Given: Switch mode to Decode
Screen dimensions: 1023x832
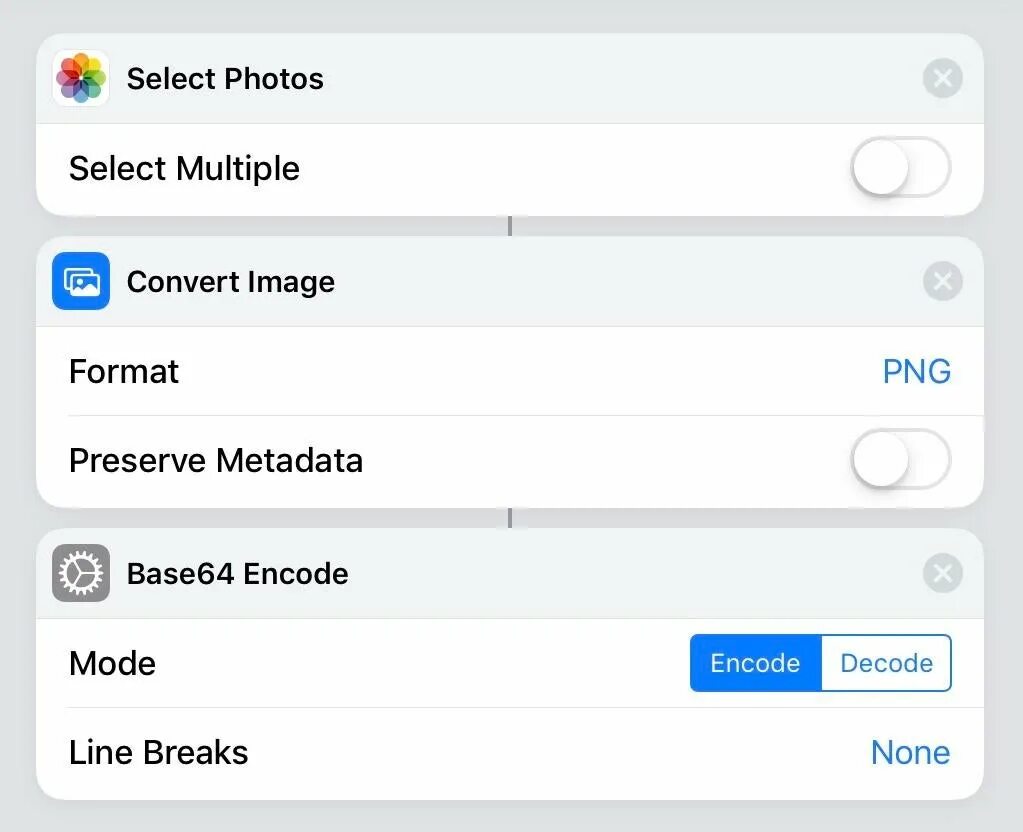Looking at the screenshot, I should [886, 663].
